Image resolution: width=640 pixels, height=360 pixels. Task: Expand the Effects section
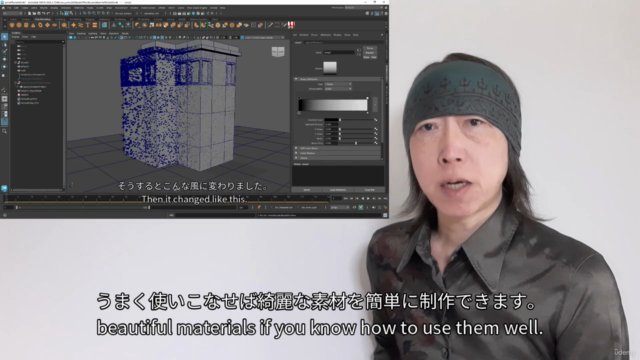[296, 158]
